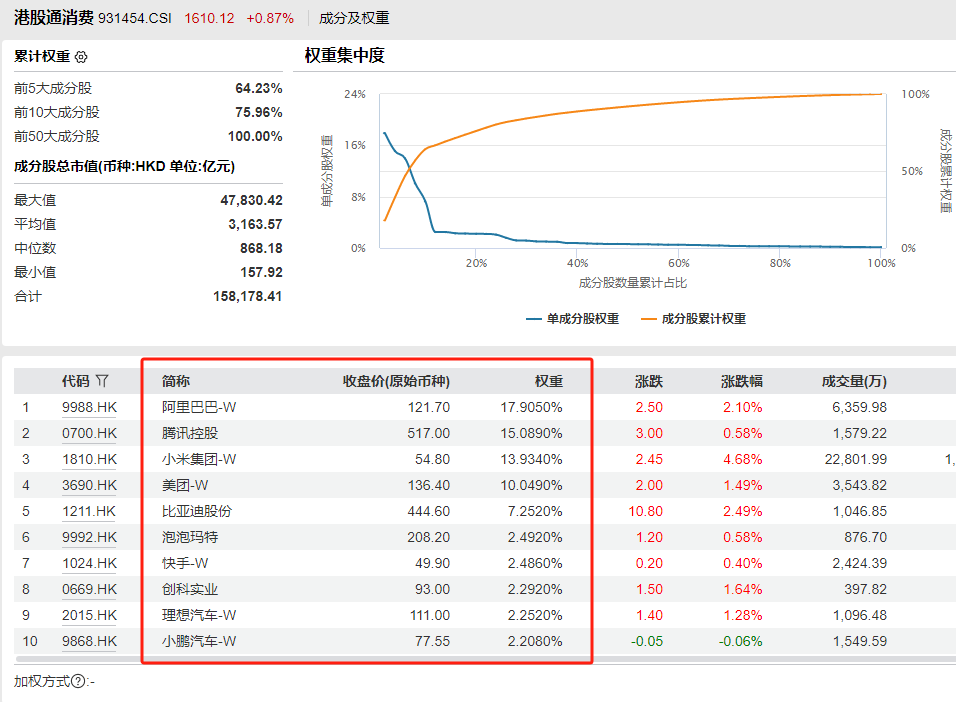This screenshot has height=702, width=956.
Task: Open the 9992.HK stock code link
Action: click(89, 537)
